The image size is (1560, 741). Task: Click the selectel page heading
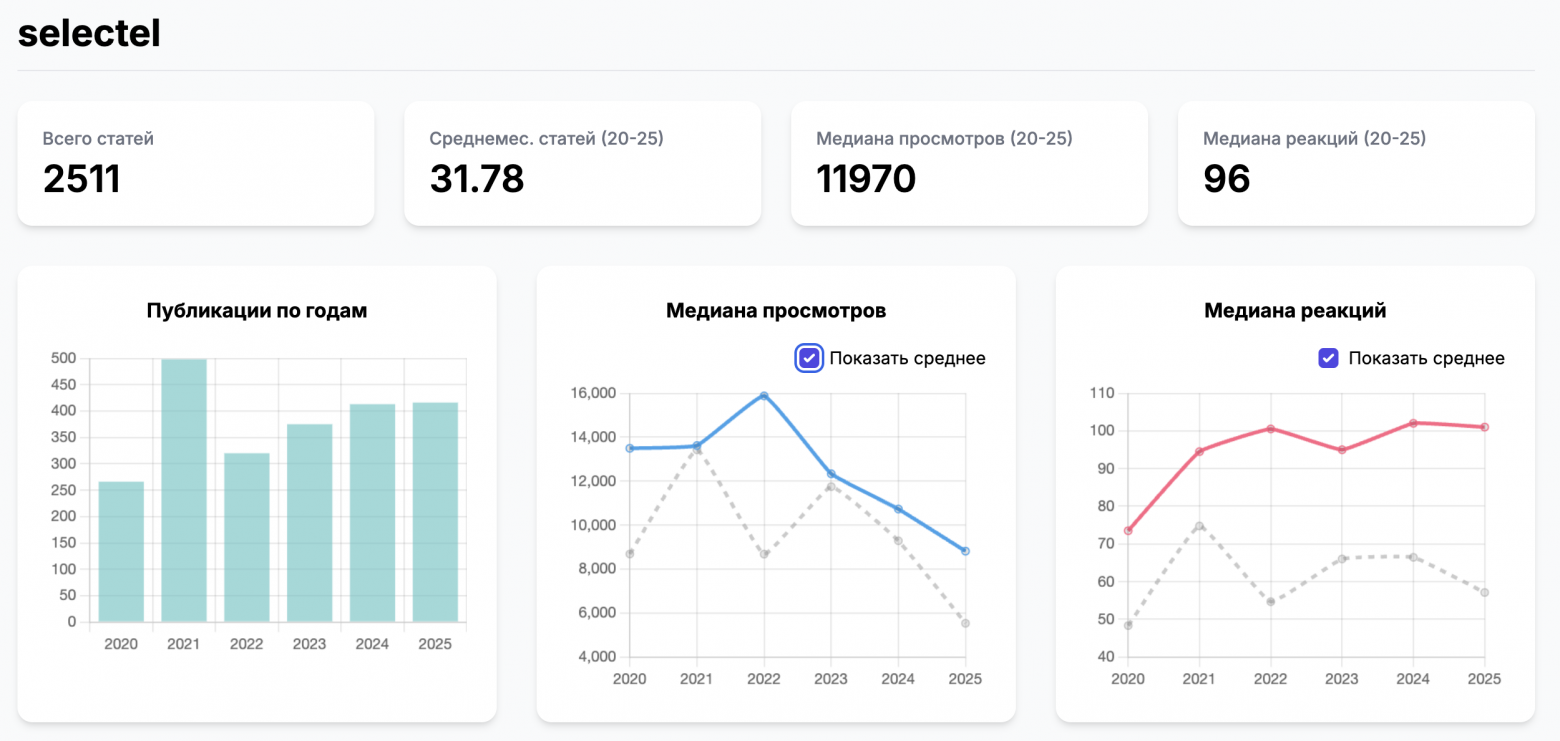pyautogui.click(x=89, y=33)
